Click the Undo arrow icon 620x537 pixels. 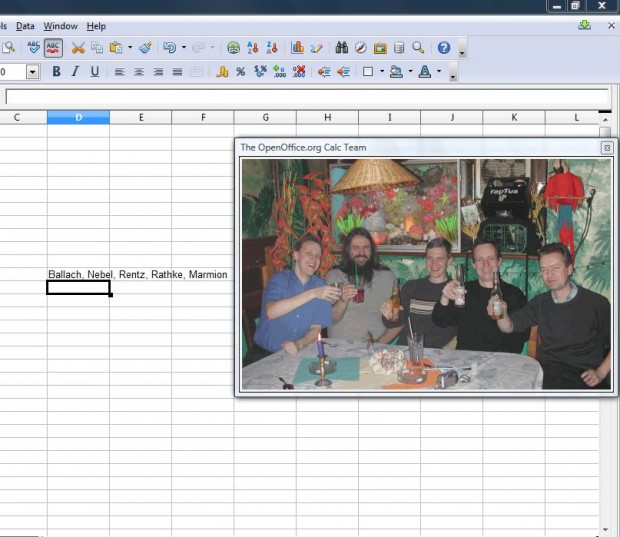[x=170, y=48]
